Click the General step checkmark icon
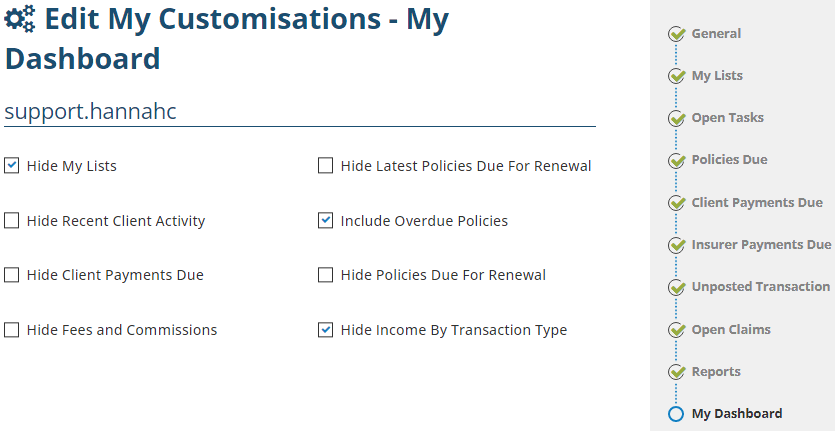 point(676,34)
